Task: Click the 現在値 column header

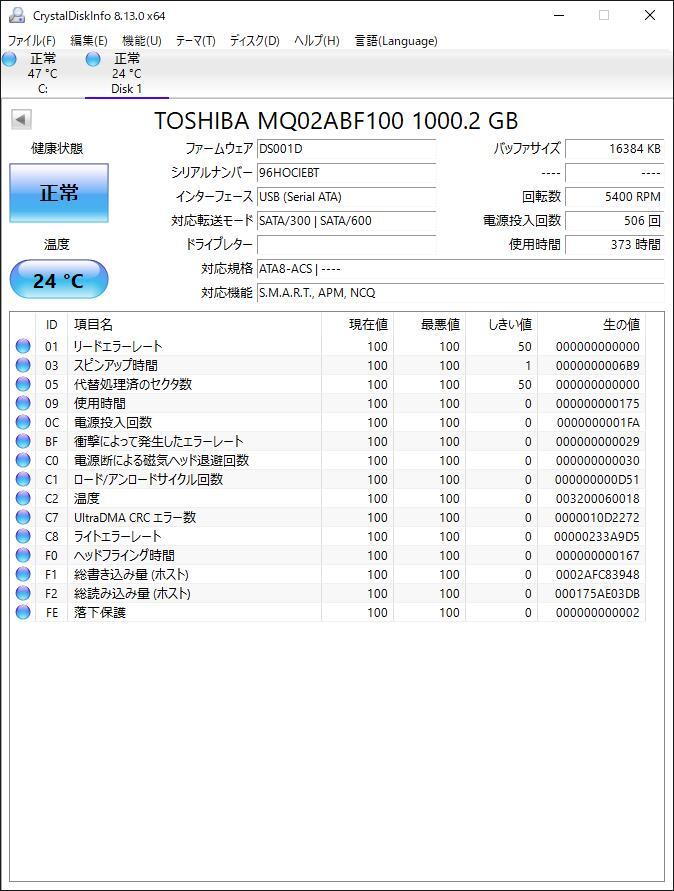Action: [357, 324]
